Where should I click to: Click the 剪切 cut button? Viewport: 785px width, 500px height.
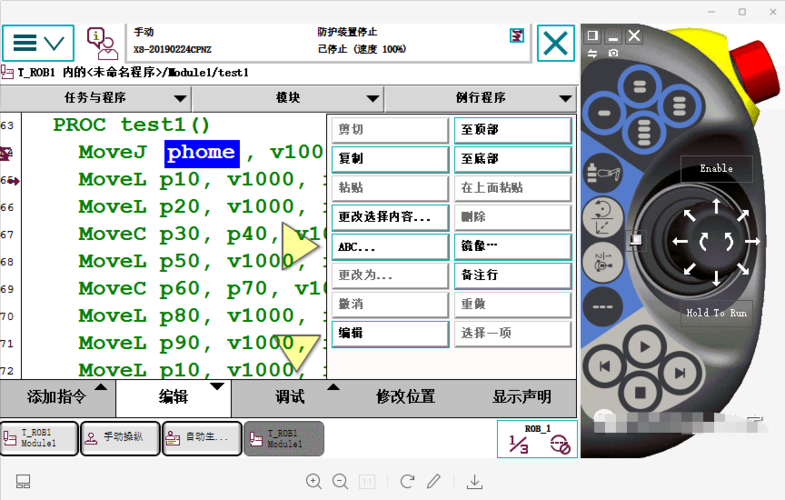pos(390,130)
